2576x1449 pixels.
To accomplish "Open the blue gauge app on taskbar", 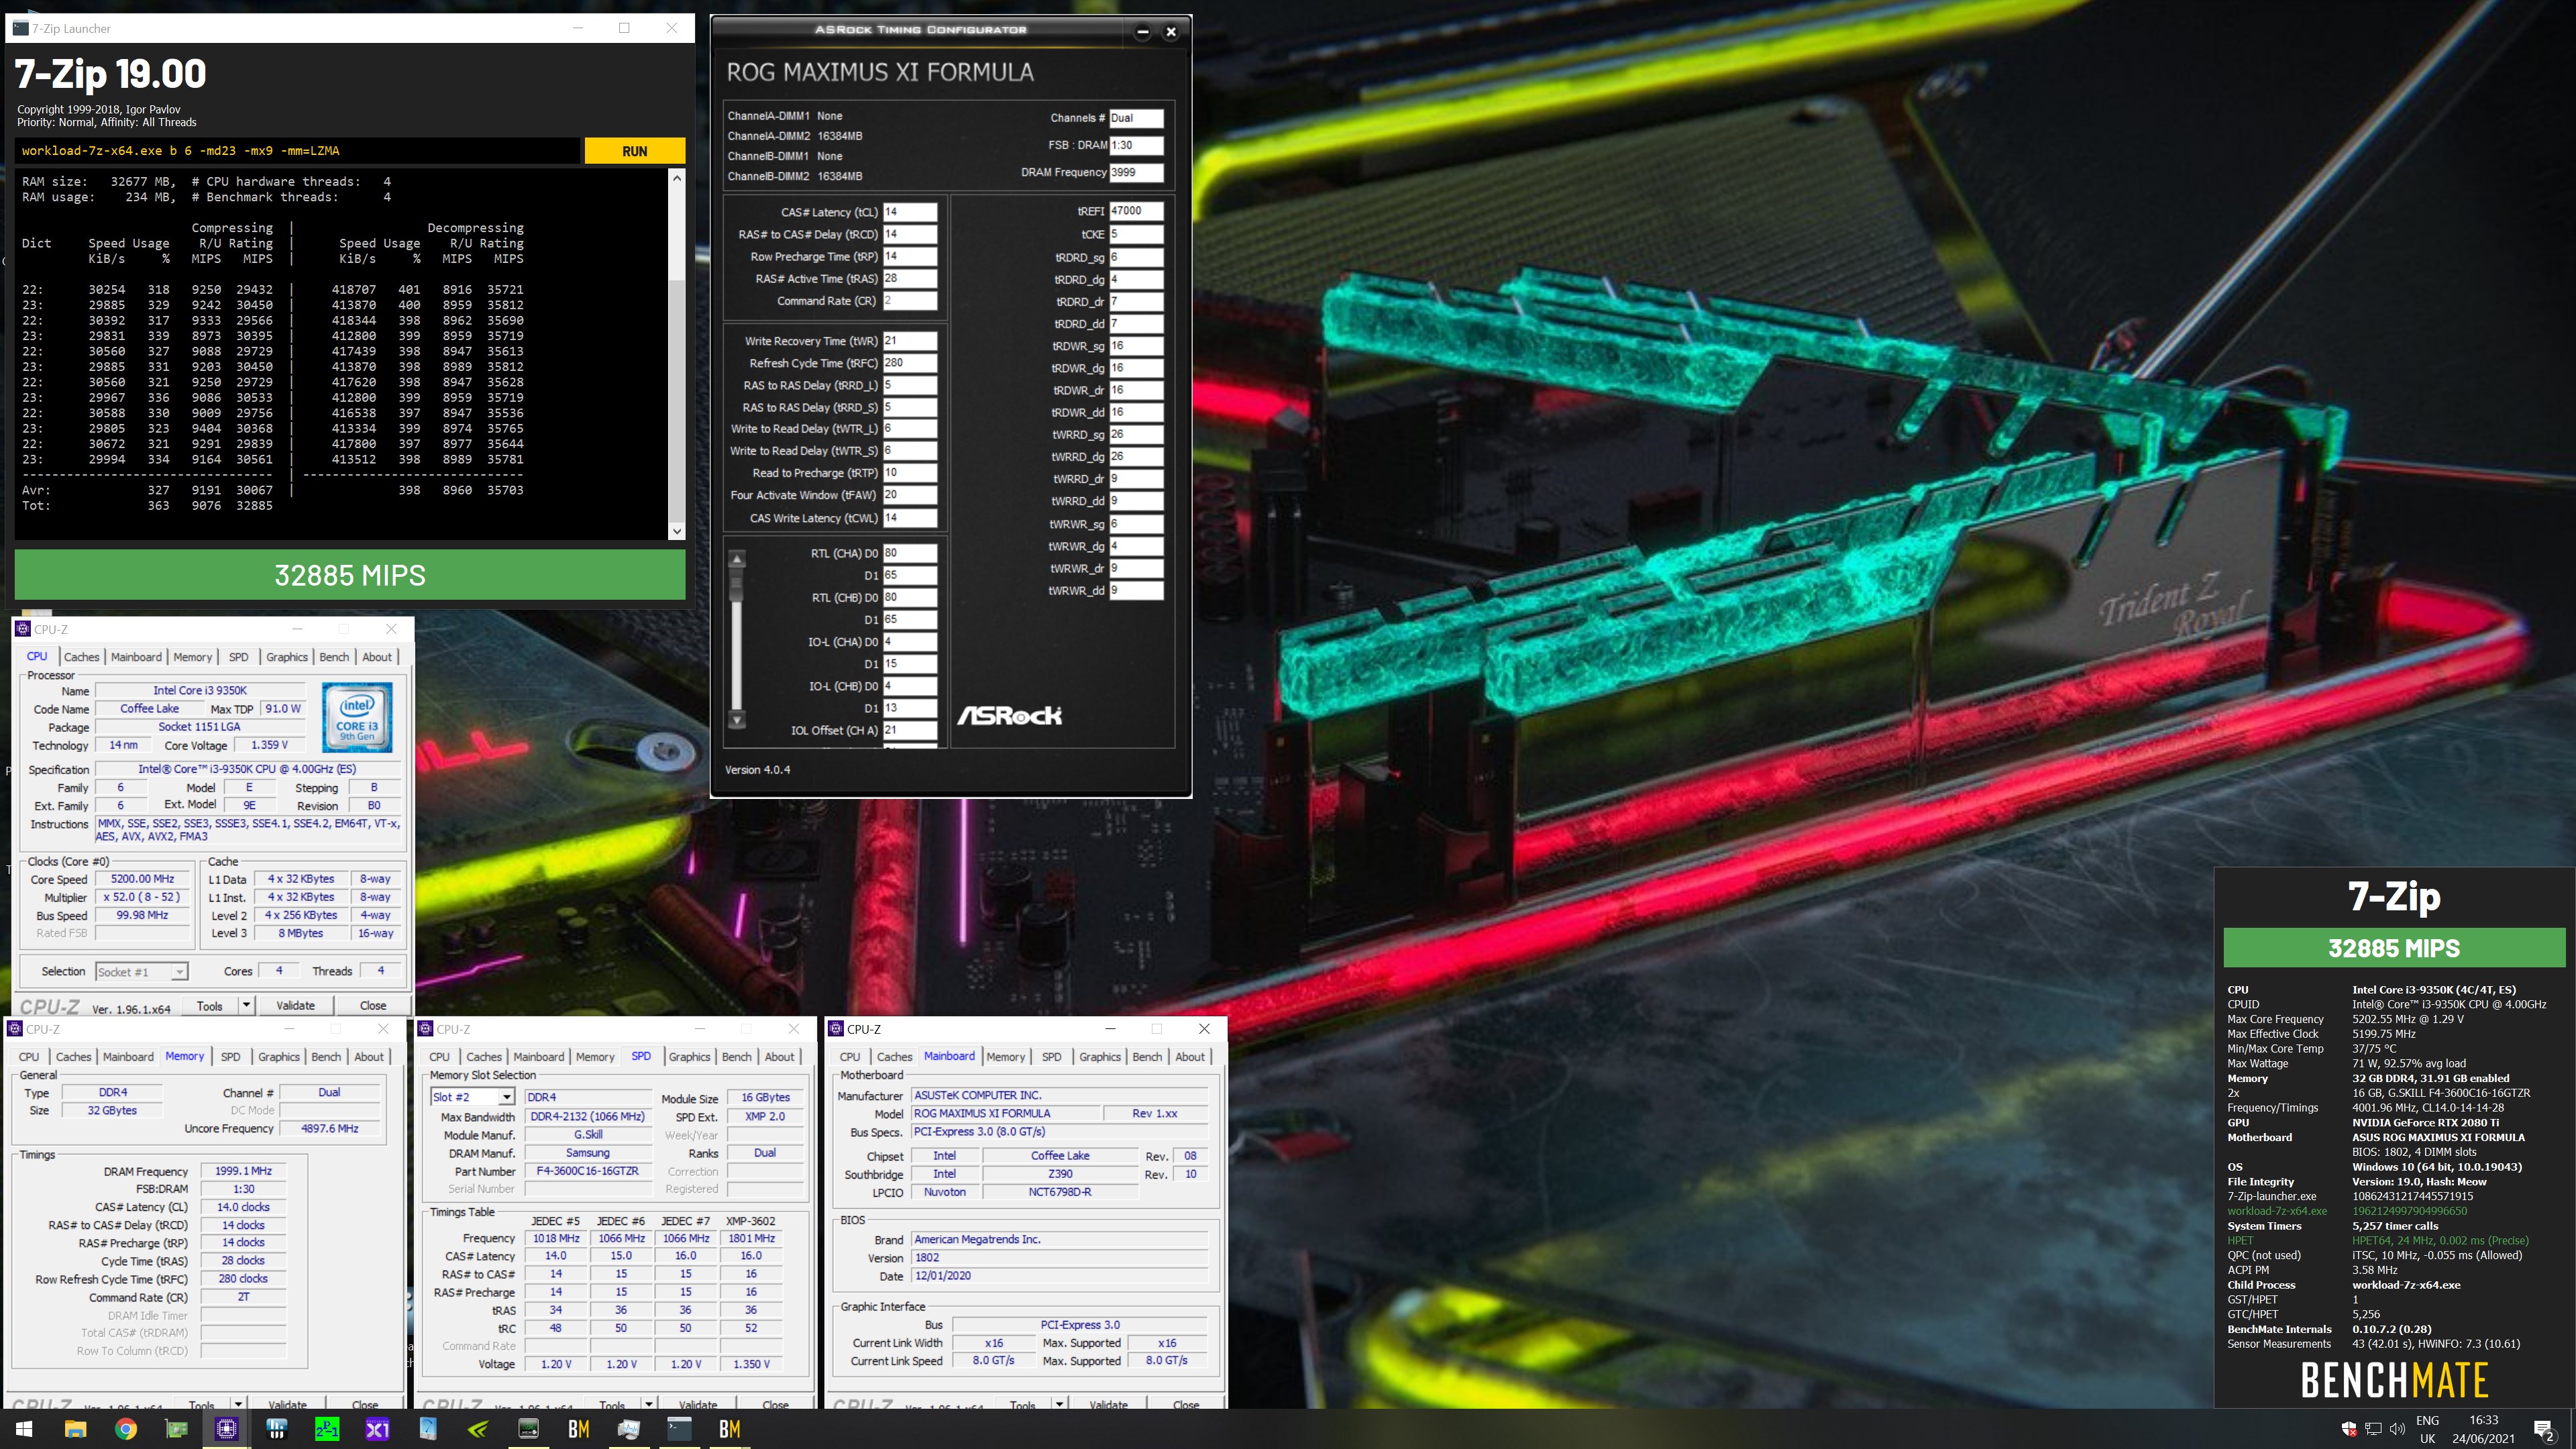I will click(x=428, y=1429).
